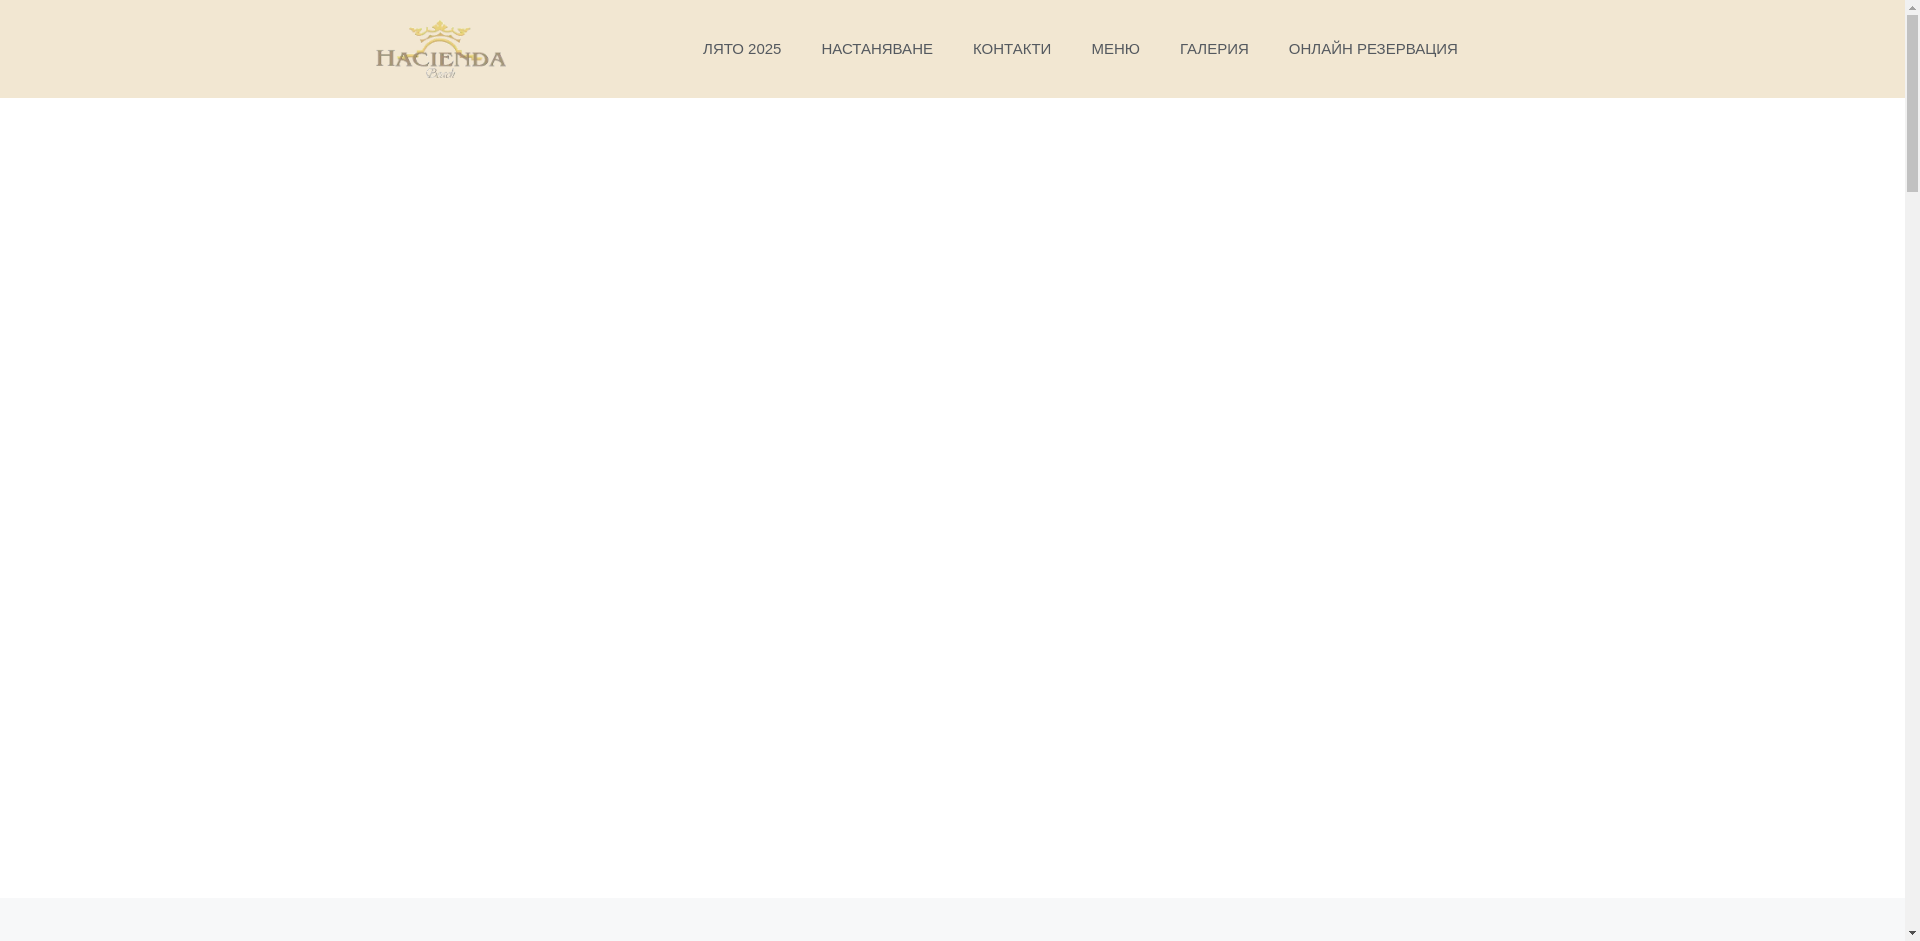Click the golden crown emblem in the logo
Image resolution: width=1920 pixels, height=941 pixels.
pyautogui.click(x=439, y=33)
